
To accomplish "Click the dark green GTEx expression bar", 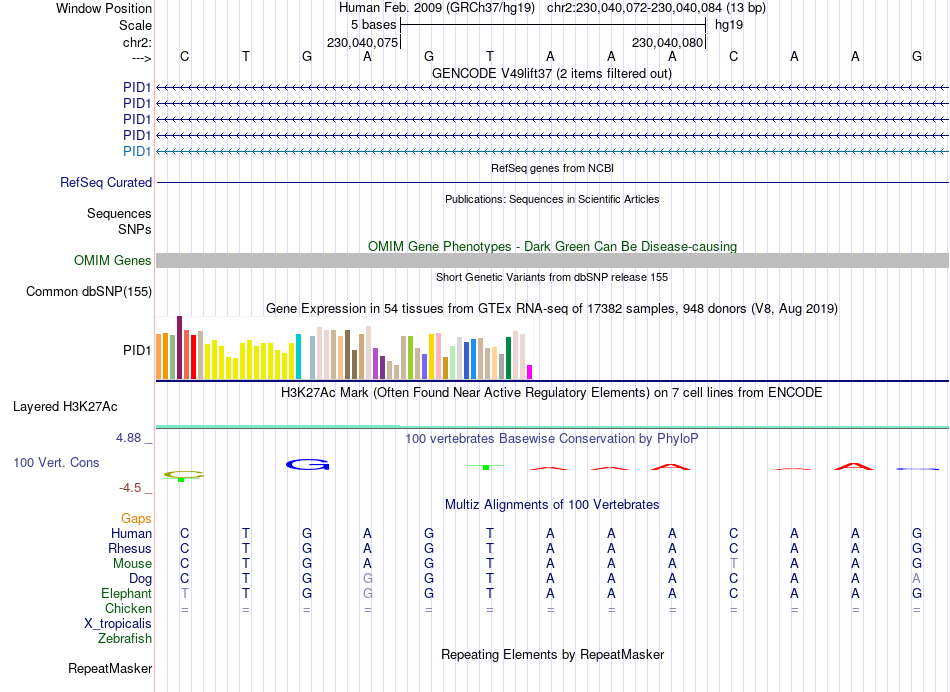I will tap(508, 358).
